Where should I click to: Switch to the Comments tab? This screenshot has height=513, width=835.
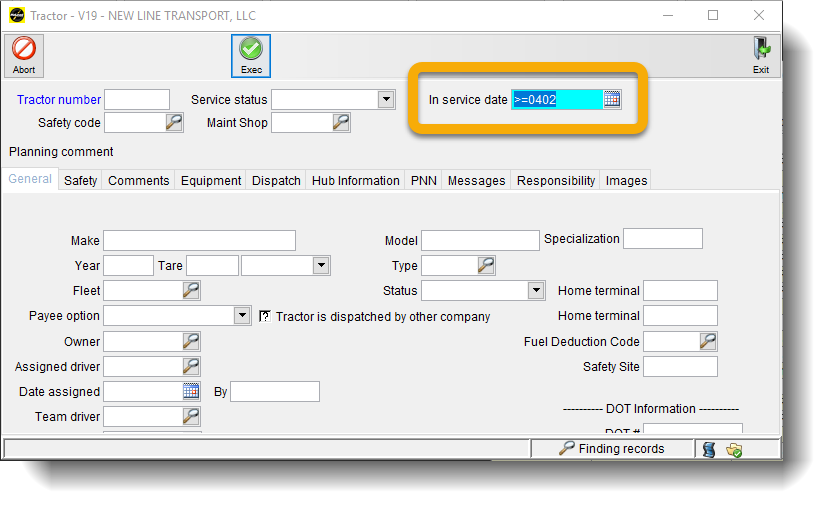(x=138, y=181)
